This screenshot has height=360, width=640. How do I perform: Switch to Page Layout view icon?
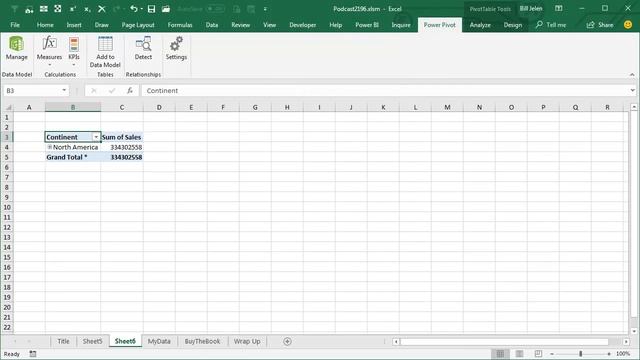click(x=519, y=354)
